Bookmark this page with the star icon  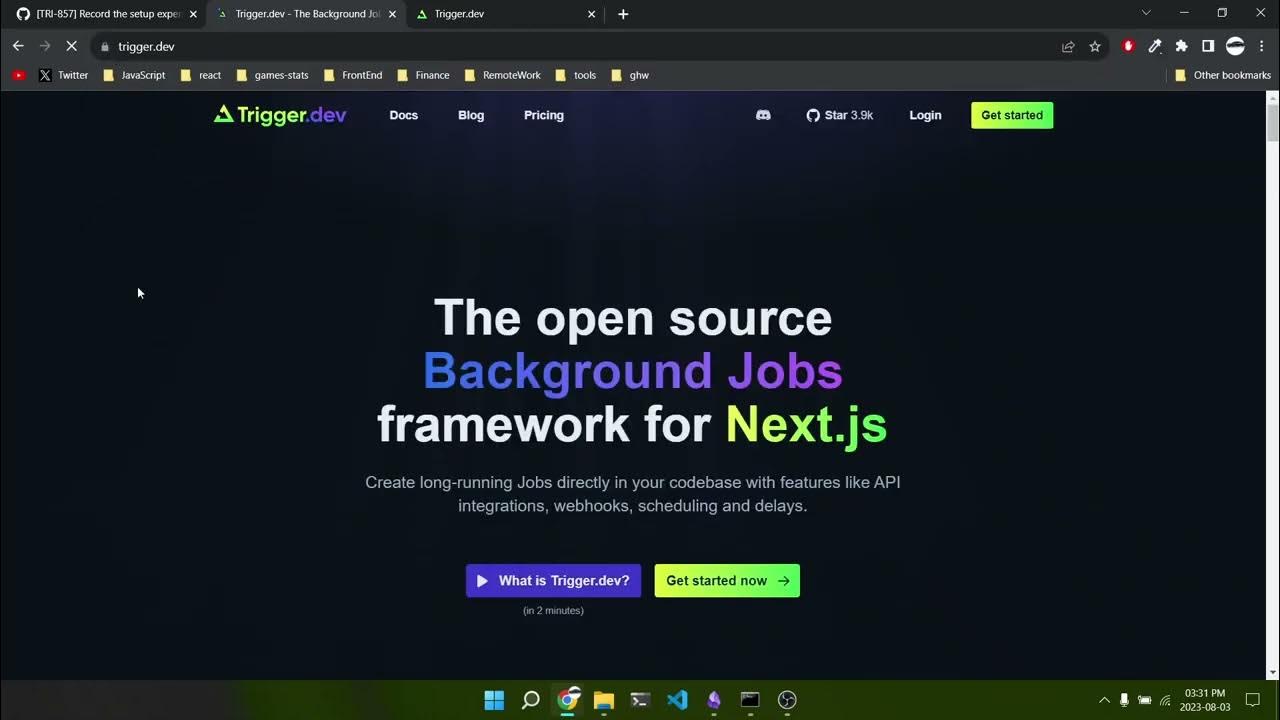[x=1095, y=46]
